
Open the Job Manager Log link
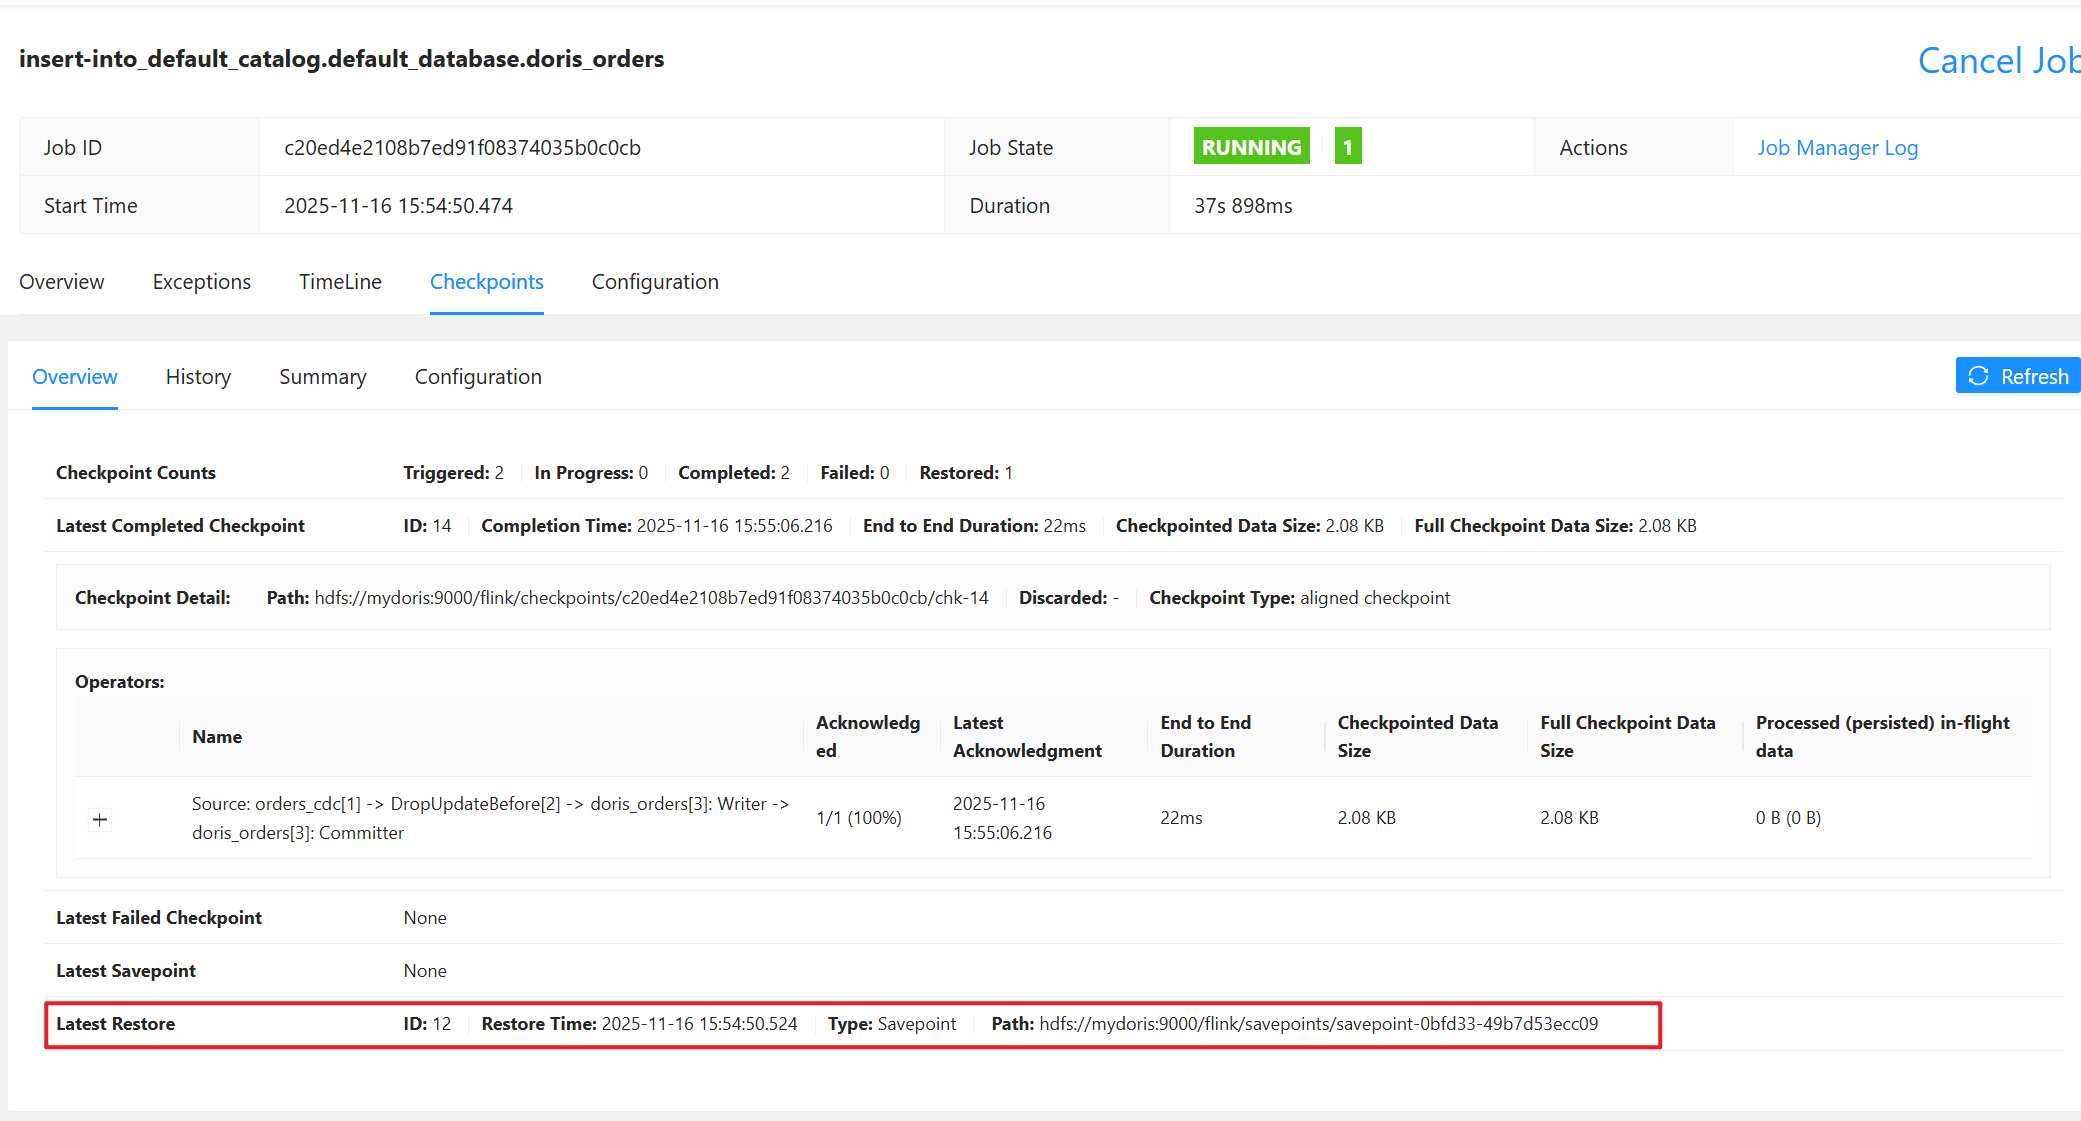pyautogui.click(x=1837, y=148)
